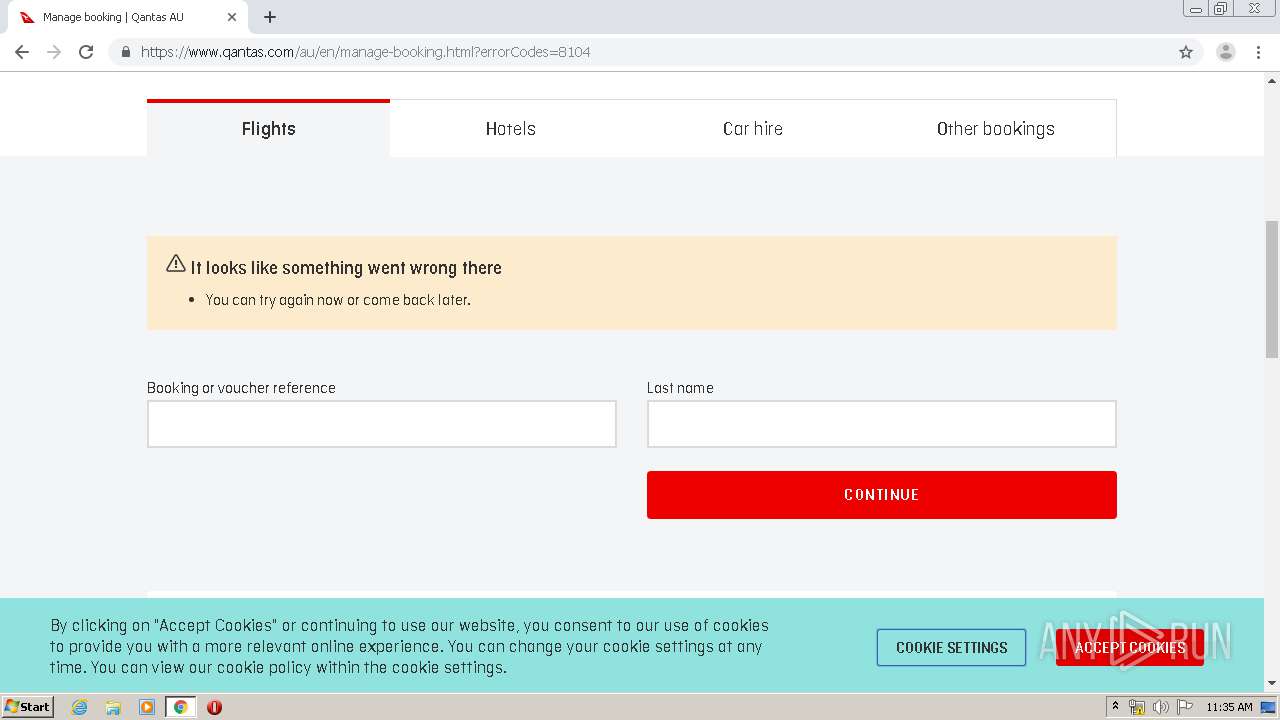The width and height of the screenshot is (1280, 720).
Task: Open Windows Explorer folder from taskbar
Action: coord(113,707)
